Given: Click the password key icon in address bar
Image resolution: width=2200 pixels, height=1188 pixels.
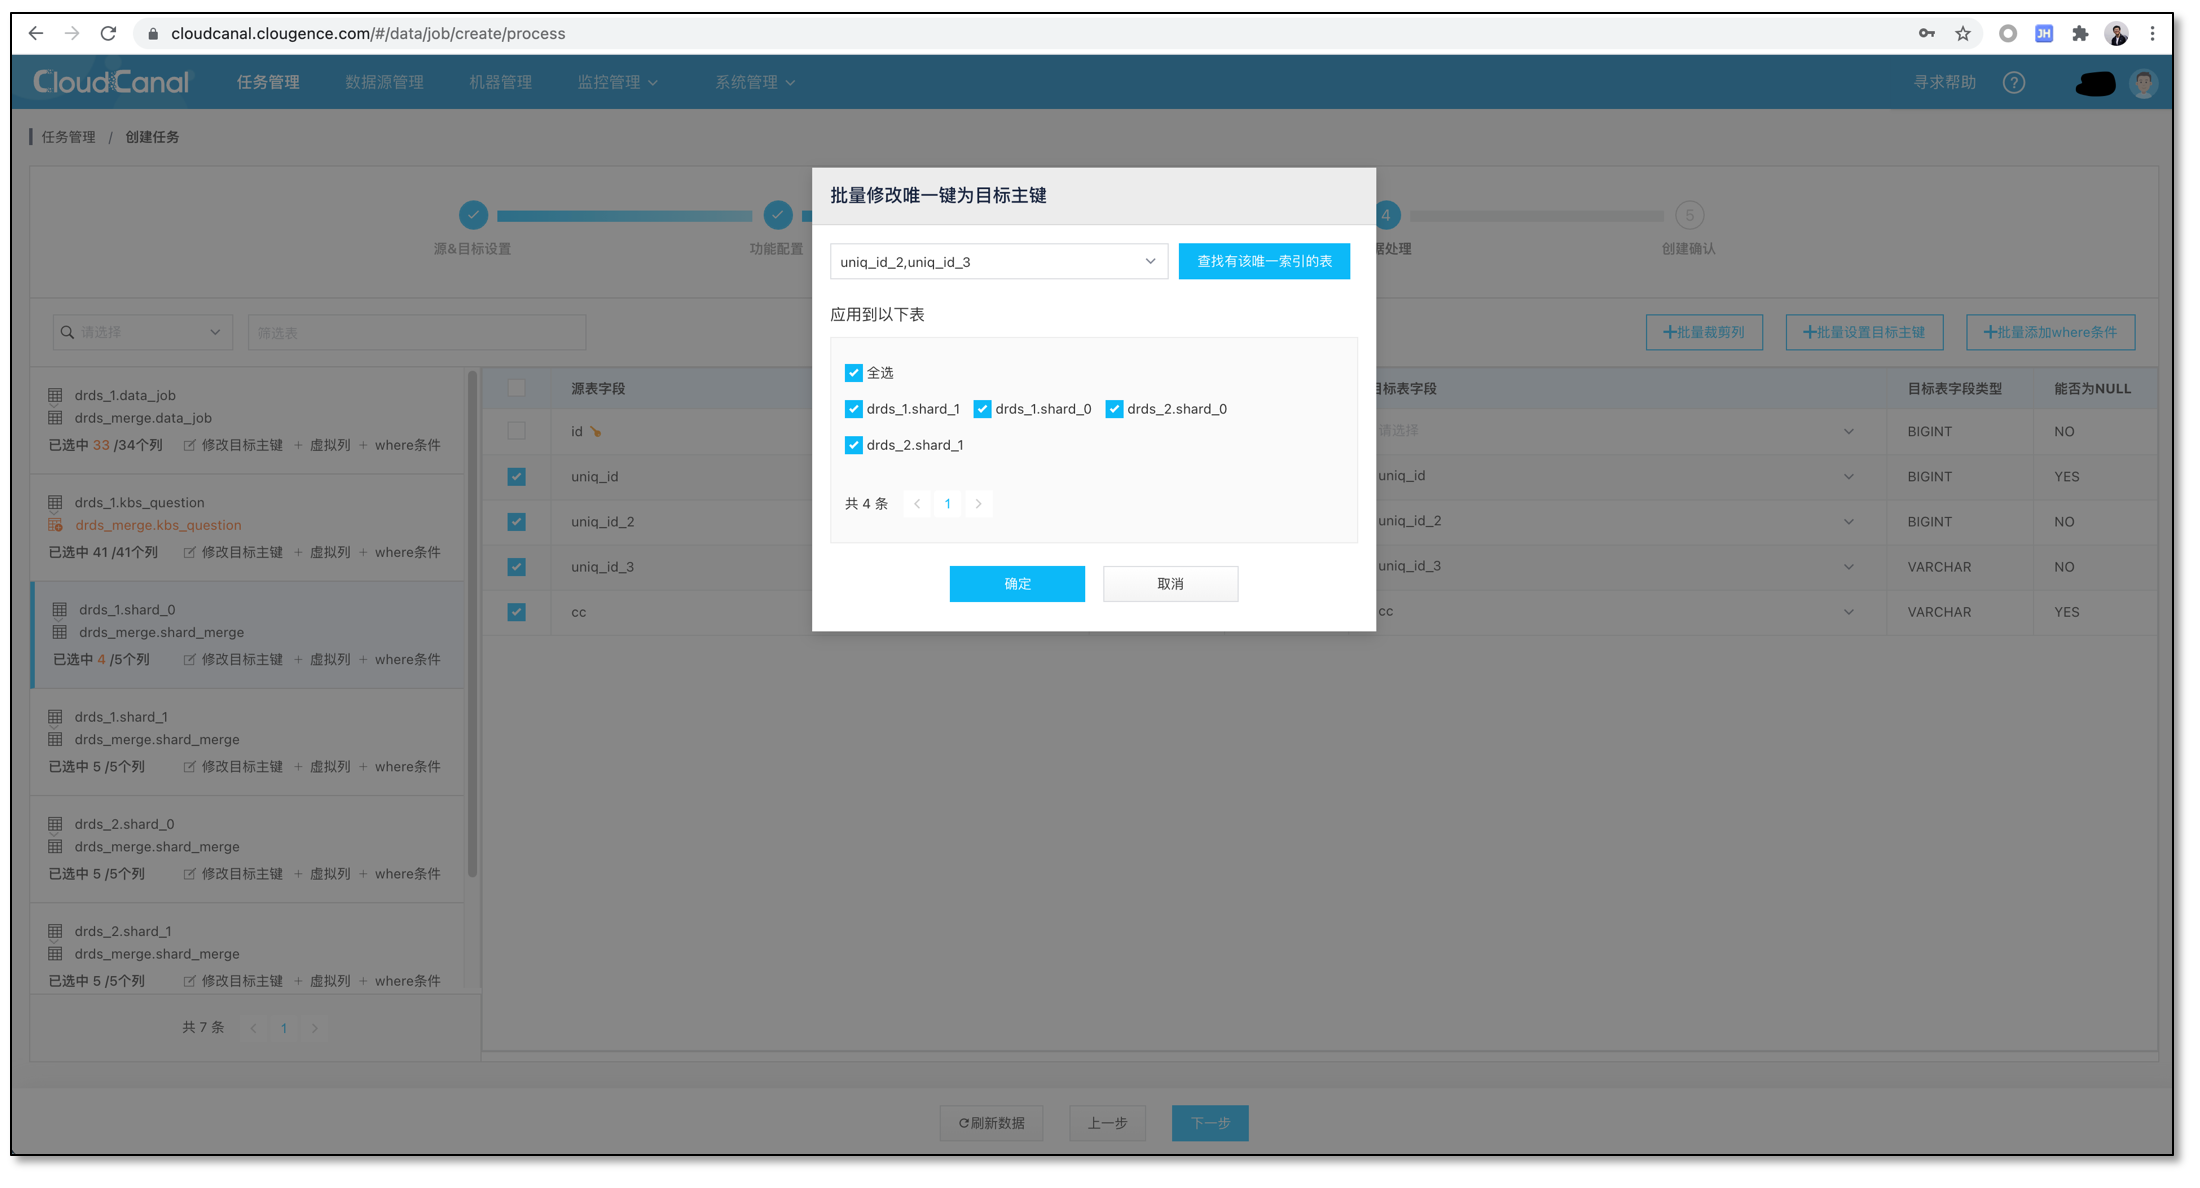Looking at the screenshot, I should [1926, 33].
